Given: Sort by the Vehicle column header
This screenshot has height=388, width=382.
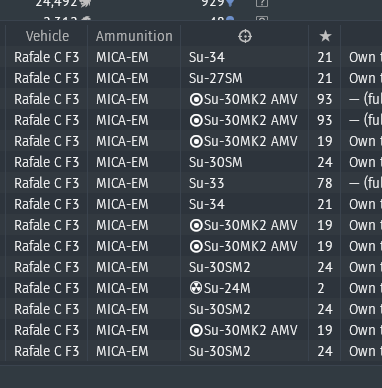Looking at the screenshot, I should click(x=47, y=36).
